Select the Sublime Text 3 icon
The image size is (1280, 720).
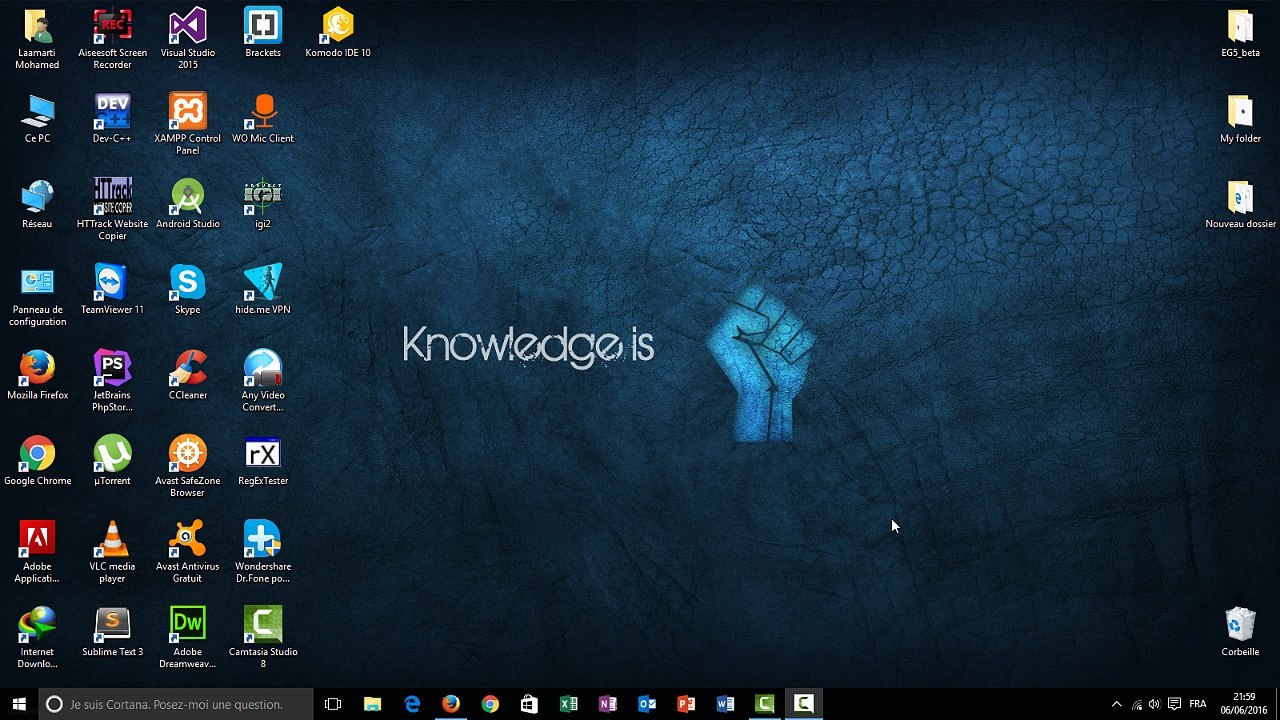pos(112,632)
